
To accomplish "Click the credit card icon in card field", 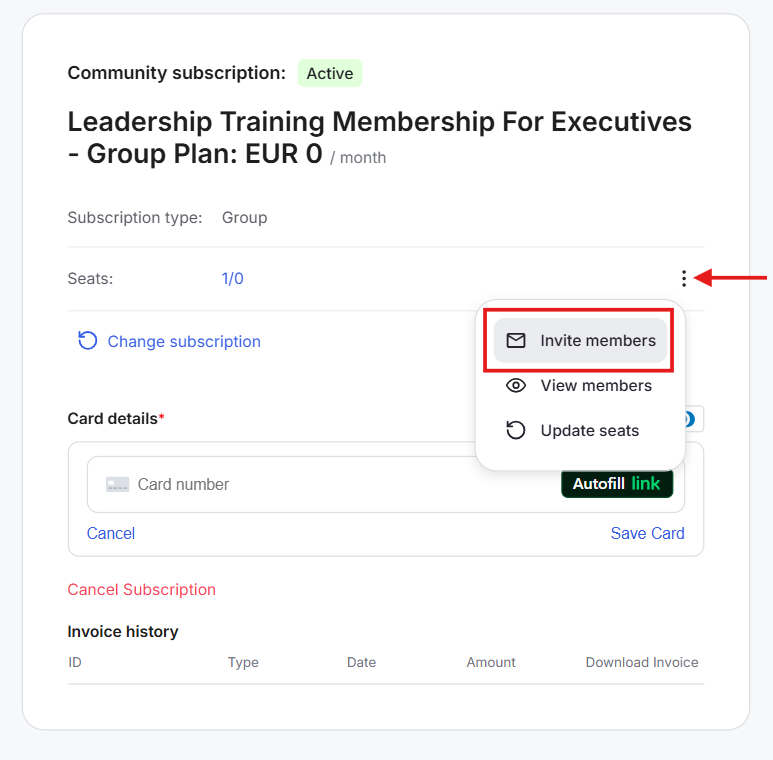I will (118, 485).
